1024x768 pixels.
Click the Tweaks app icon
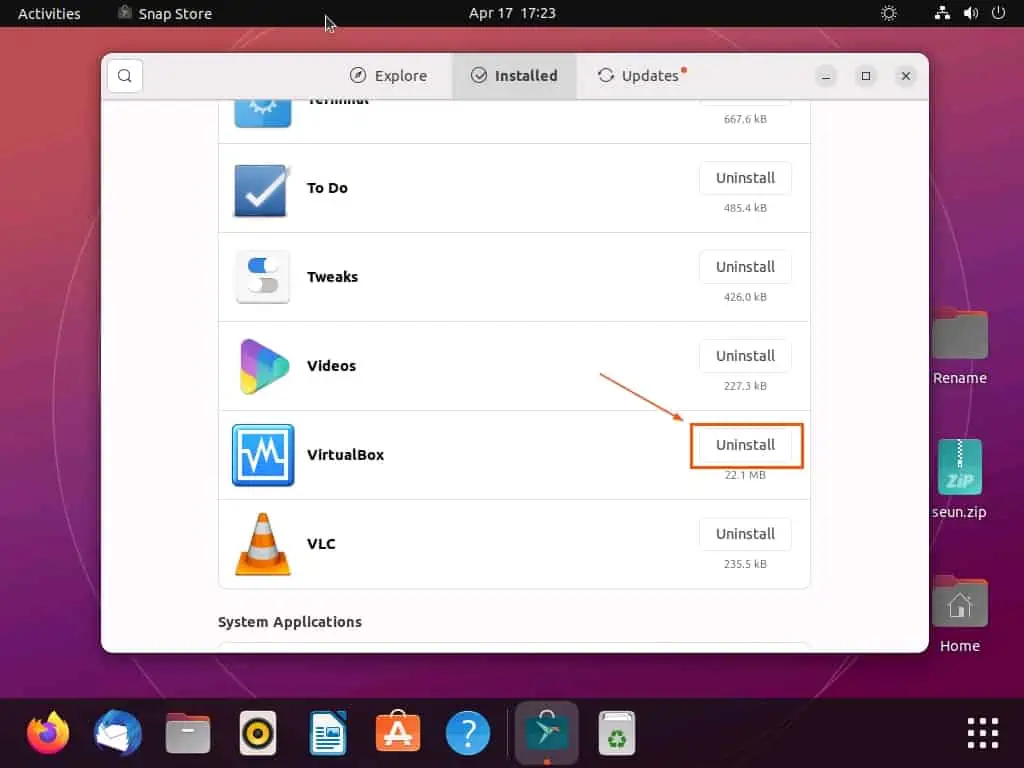point(263,277)
